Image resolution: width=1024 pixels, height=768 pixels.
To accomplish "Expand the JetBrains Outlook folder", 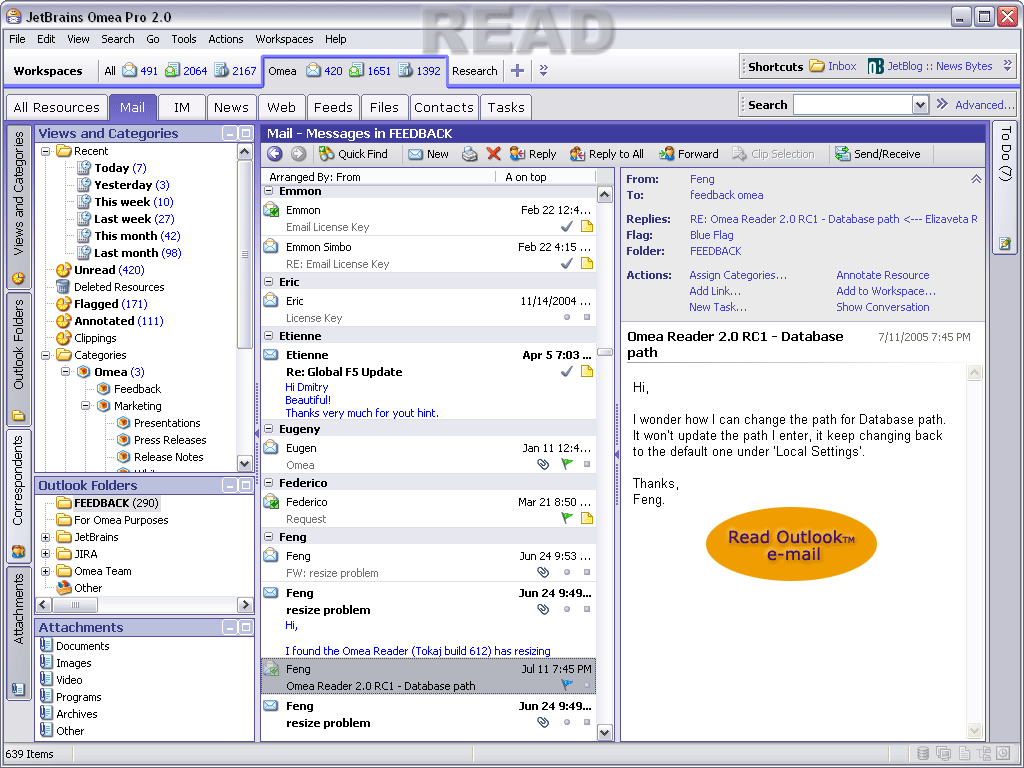I will [46, 537].
